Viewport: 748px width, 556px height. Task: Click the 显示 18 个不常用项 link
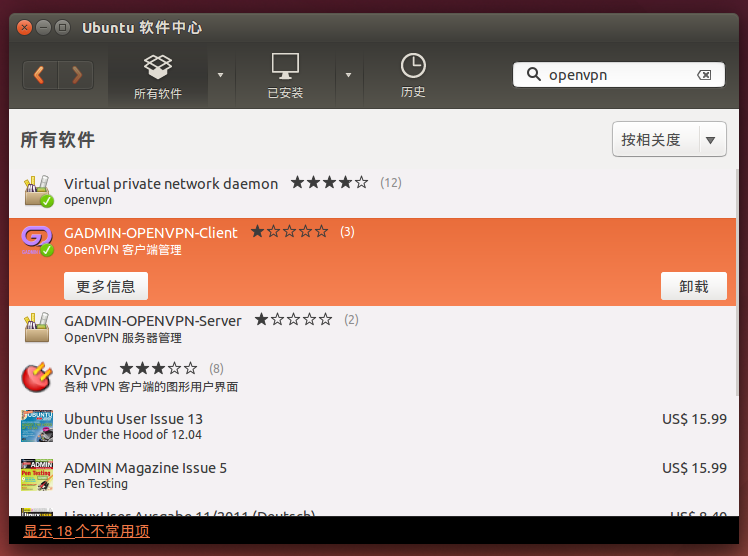[x=86, y=532]
